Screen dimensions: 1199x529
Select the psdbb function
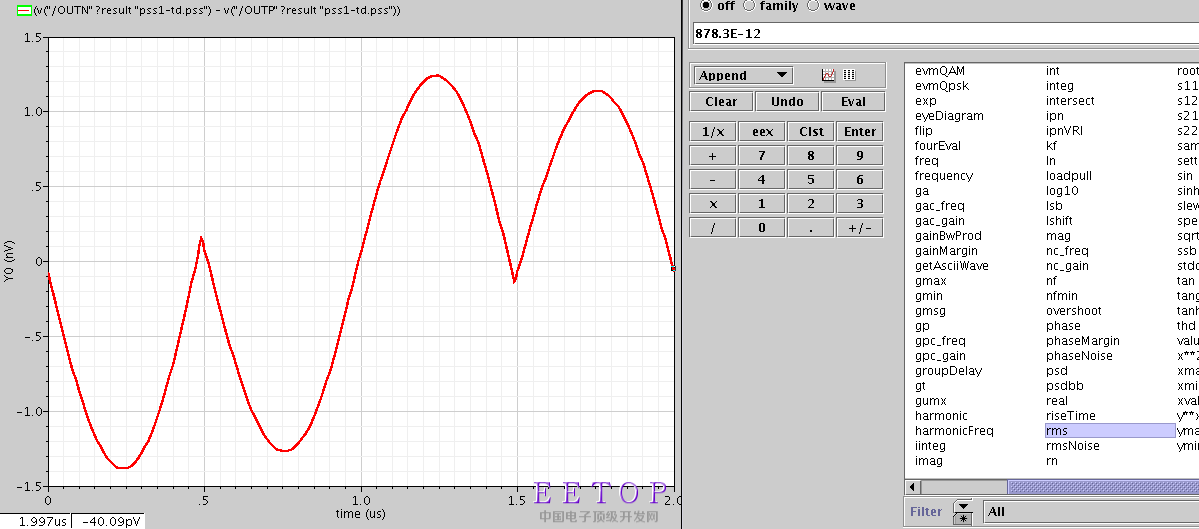pyautogui.click(x=1064, y=386)
